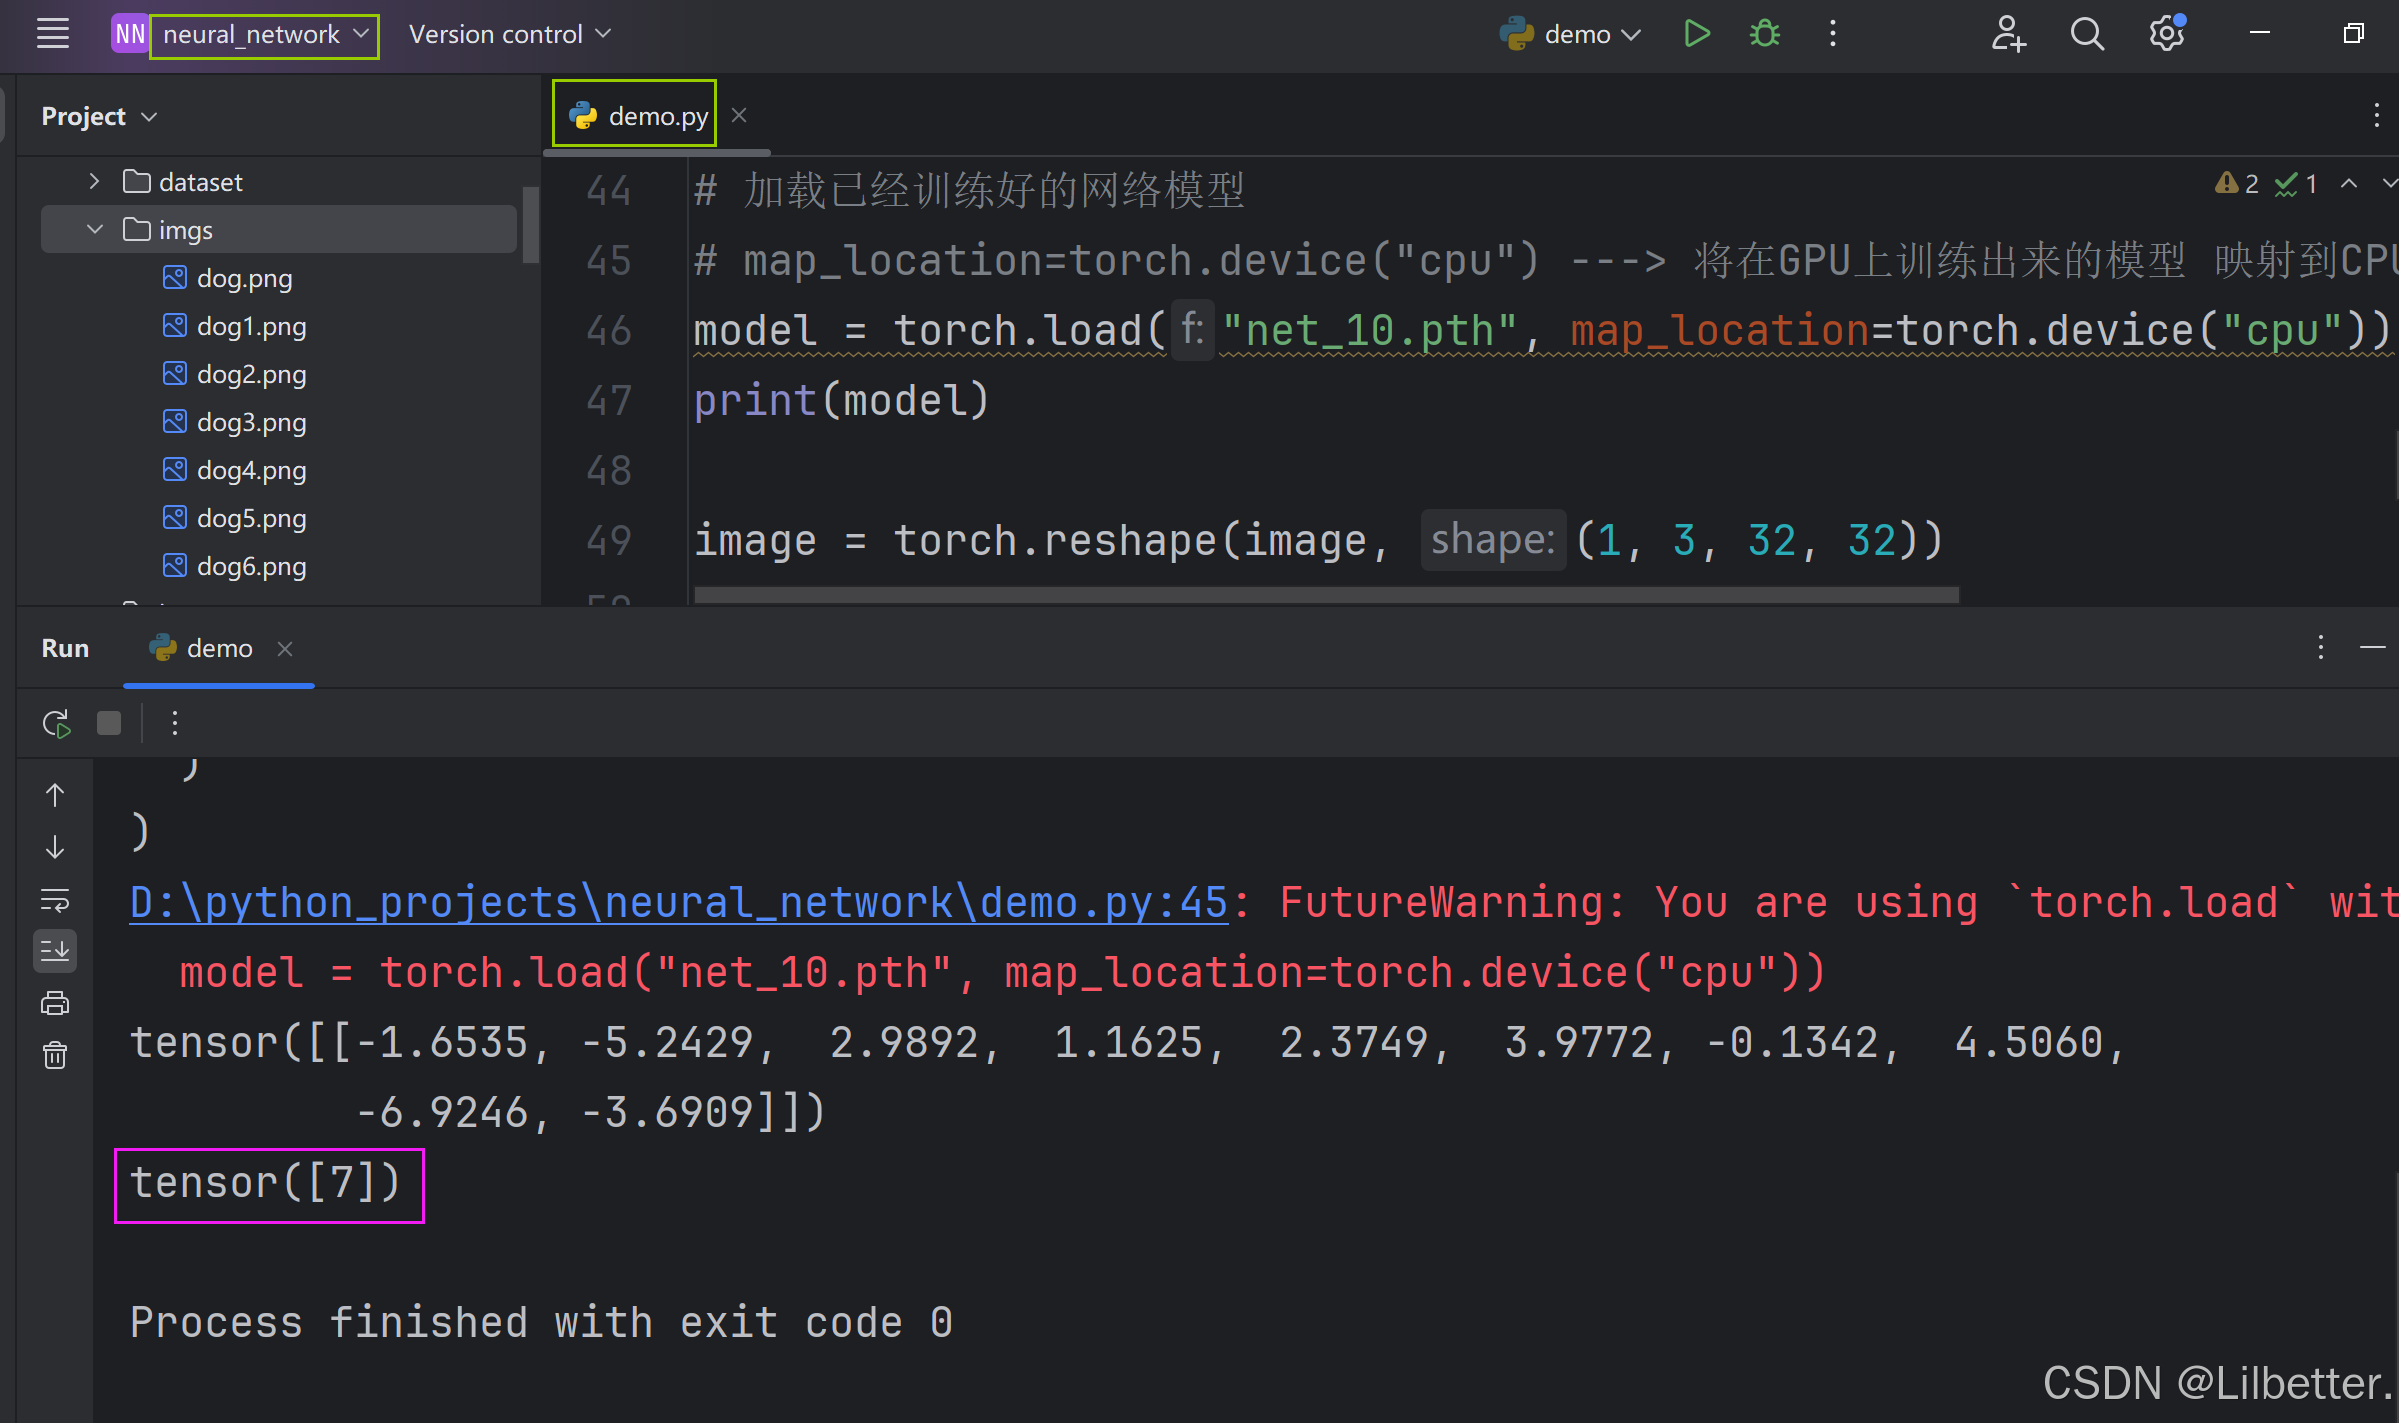Screen dimensions: 2399x1423
Task: Expand the dataset folder
Action: point(94,181)
